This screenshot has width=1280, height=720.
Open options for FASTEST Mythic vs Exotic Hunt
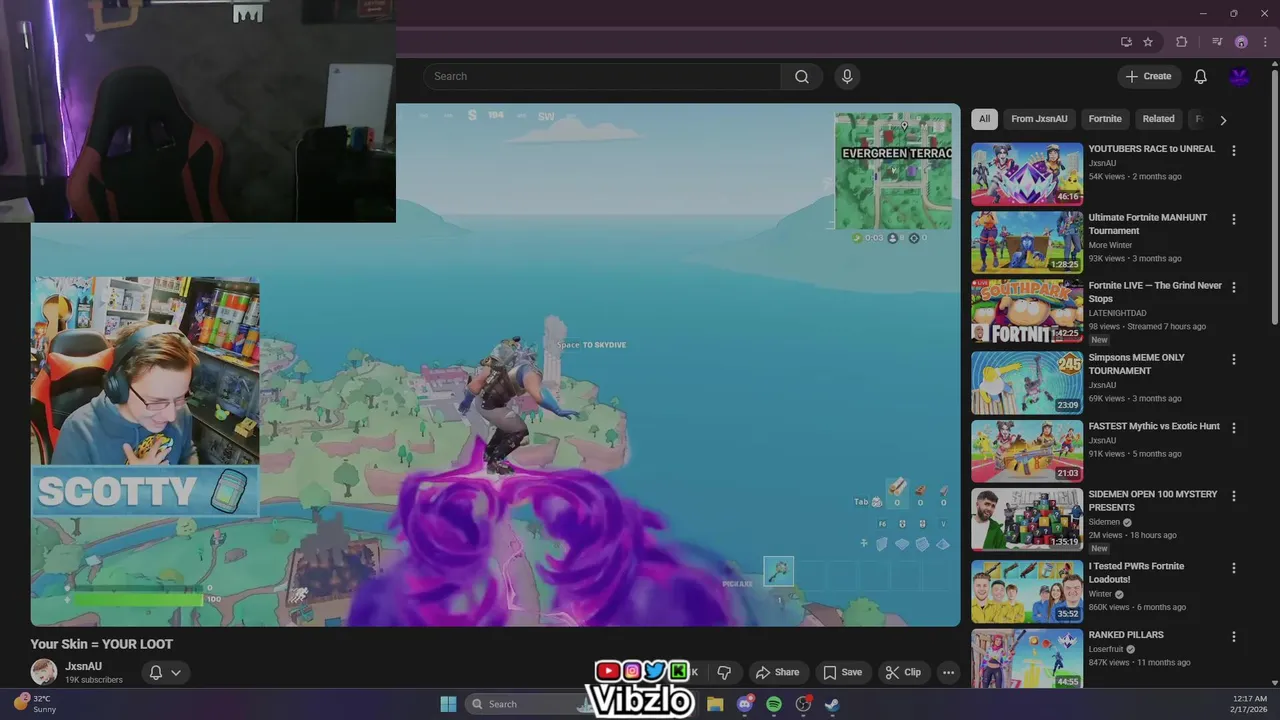point(1233,428)
